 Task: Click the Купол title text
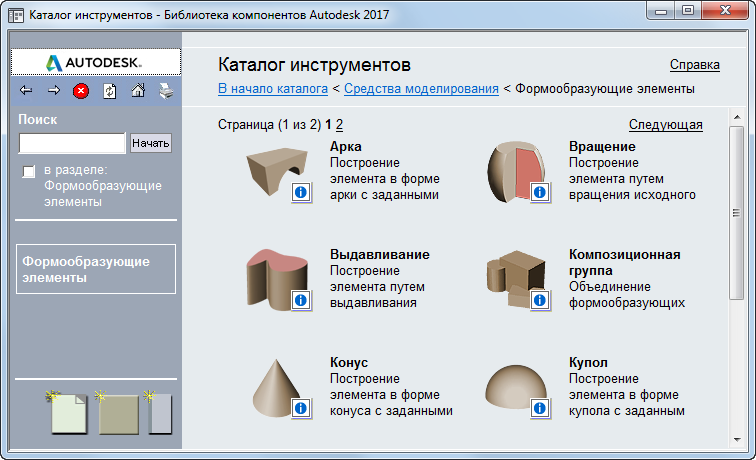(x=588, y=362)
